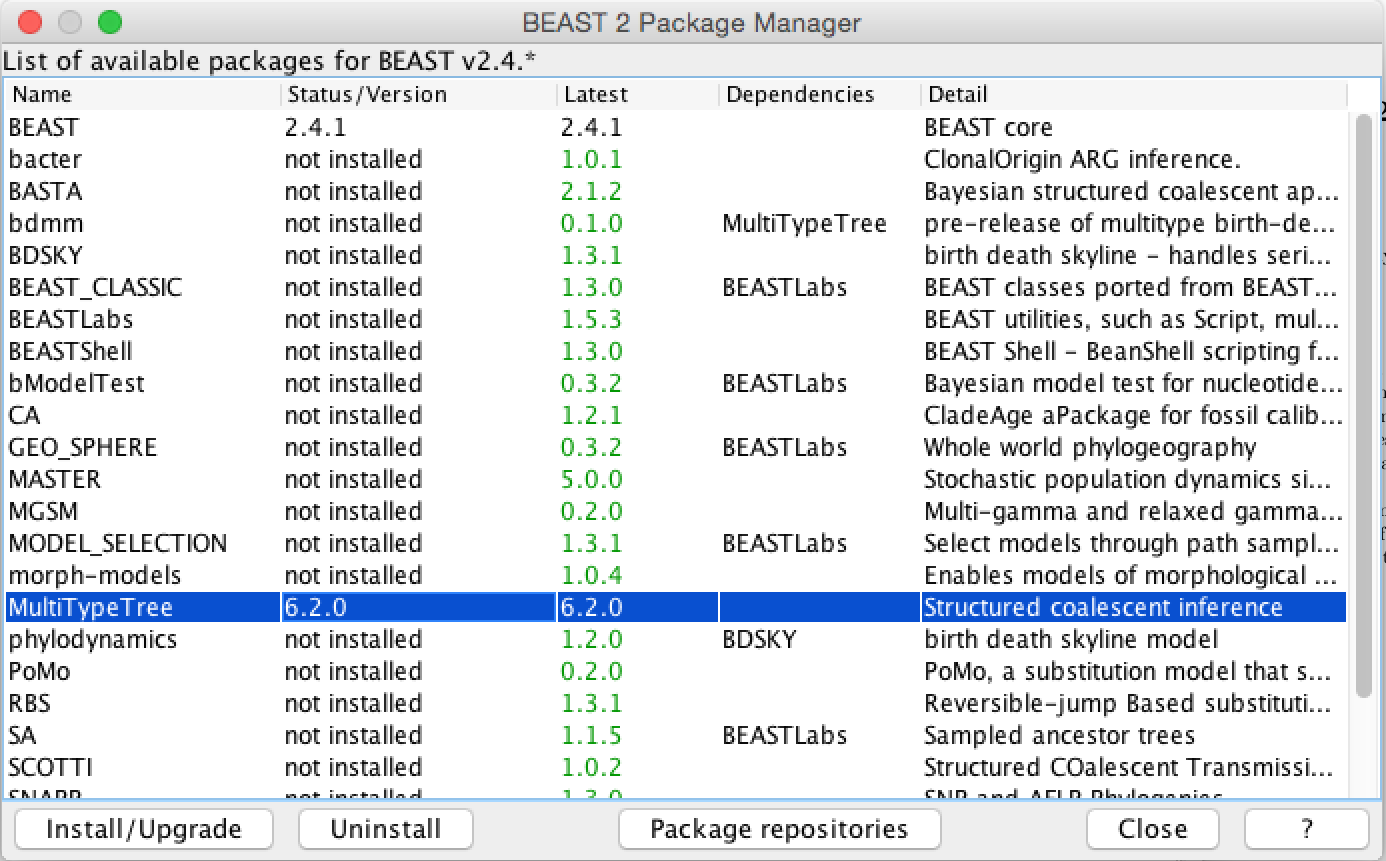Click the red close window button
Viewport: 1386px width, 861px height.
[30, 22]
